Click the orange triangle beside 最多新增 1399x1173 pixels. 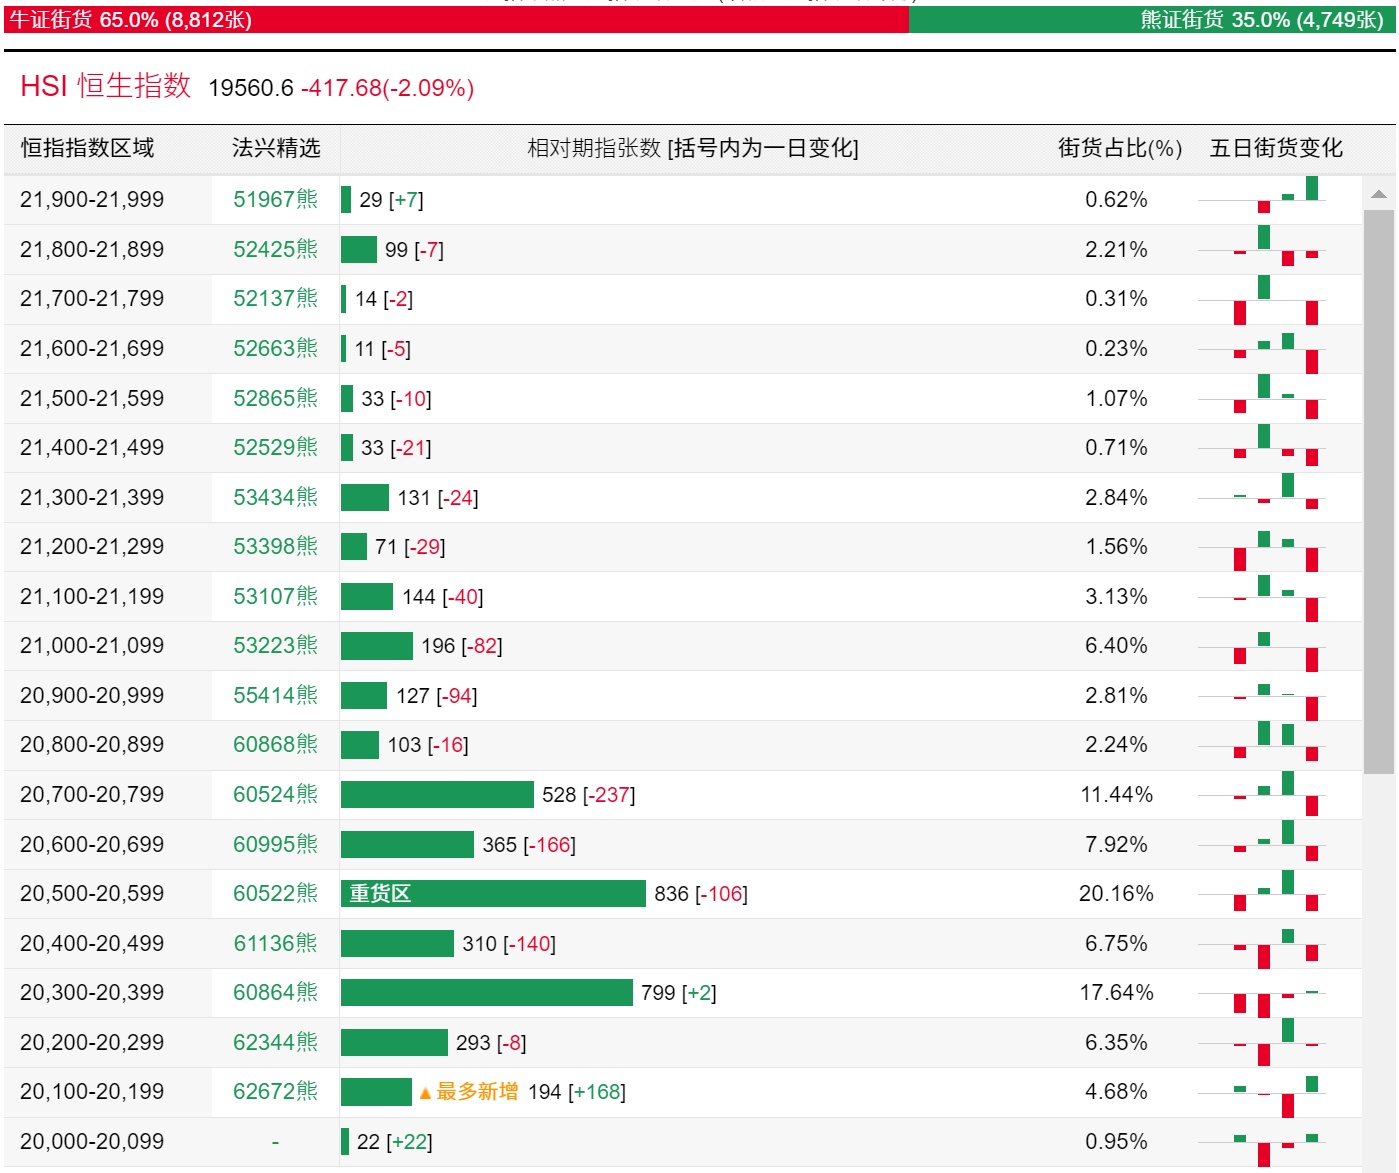point(425,1093)
